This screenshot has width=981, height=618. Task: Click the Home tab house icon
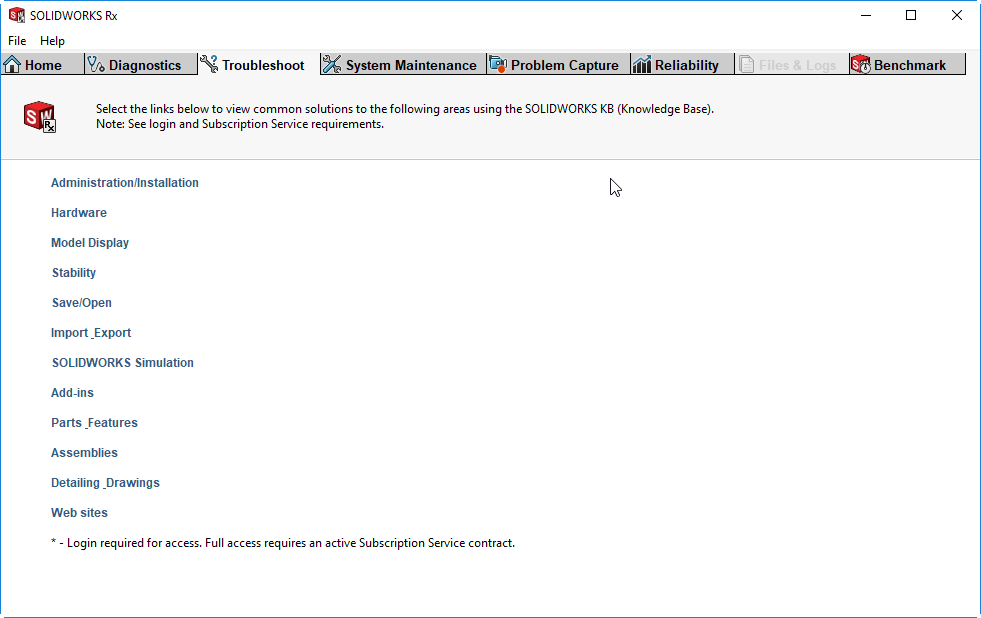(13, 64)
